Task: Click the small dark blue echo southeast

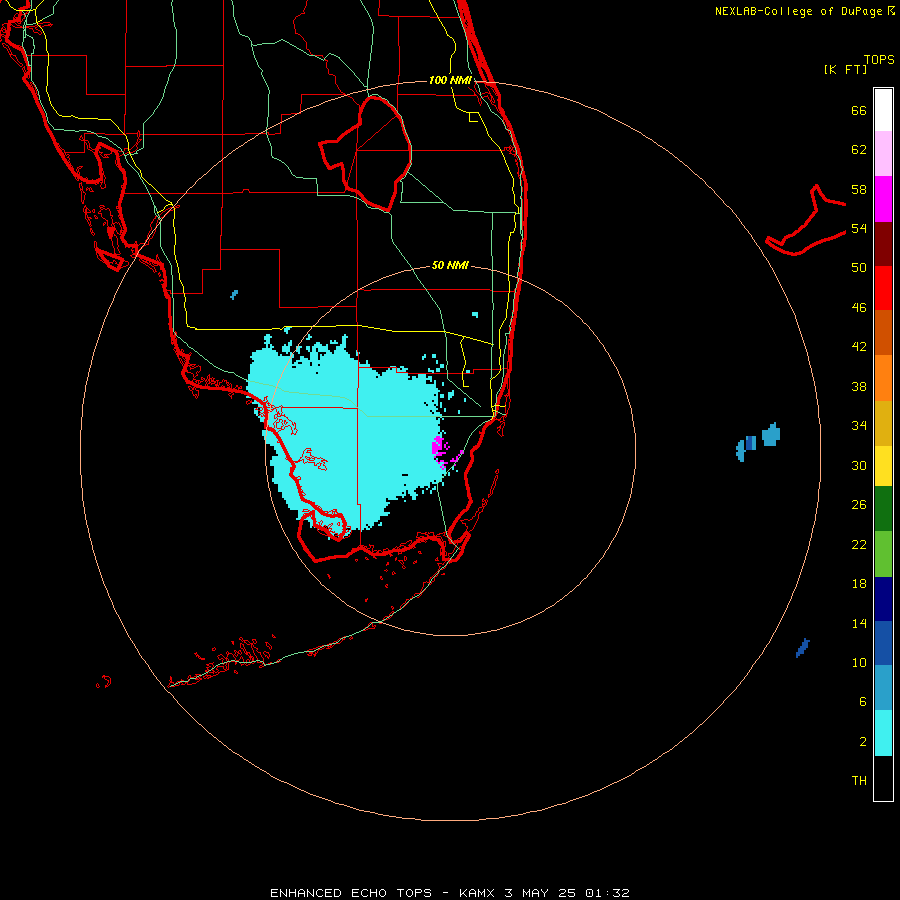Action: click(802, 648)
